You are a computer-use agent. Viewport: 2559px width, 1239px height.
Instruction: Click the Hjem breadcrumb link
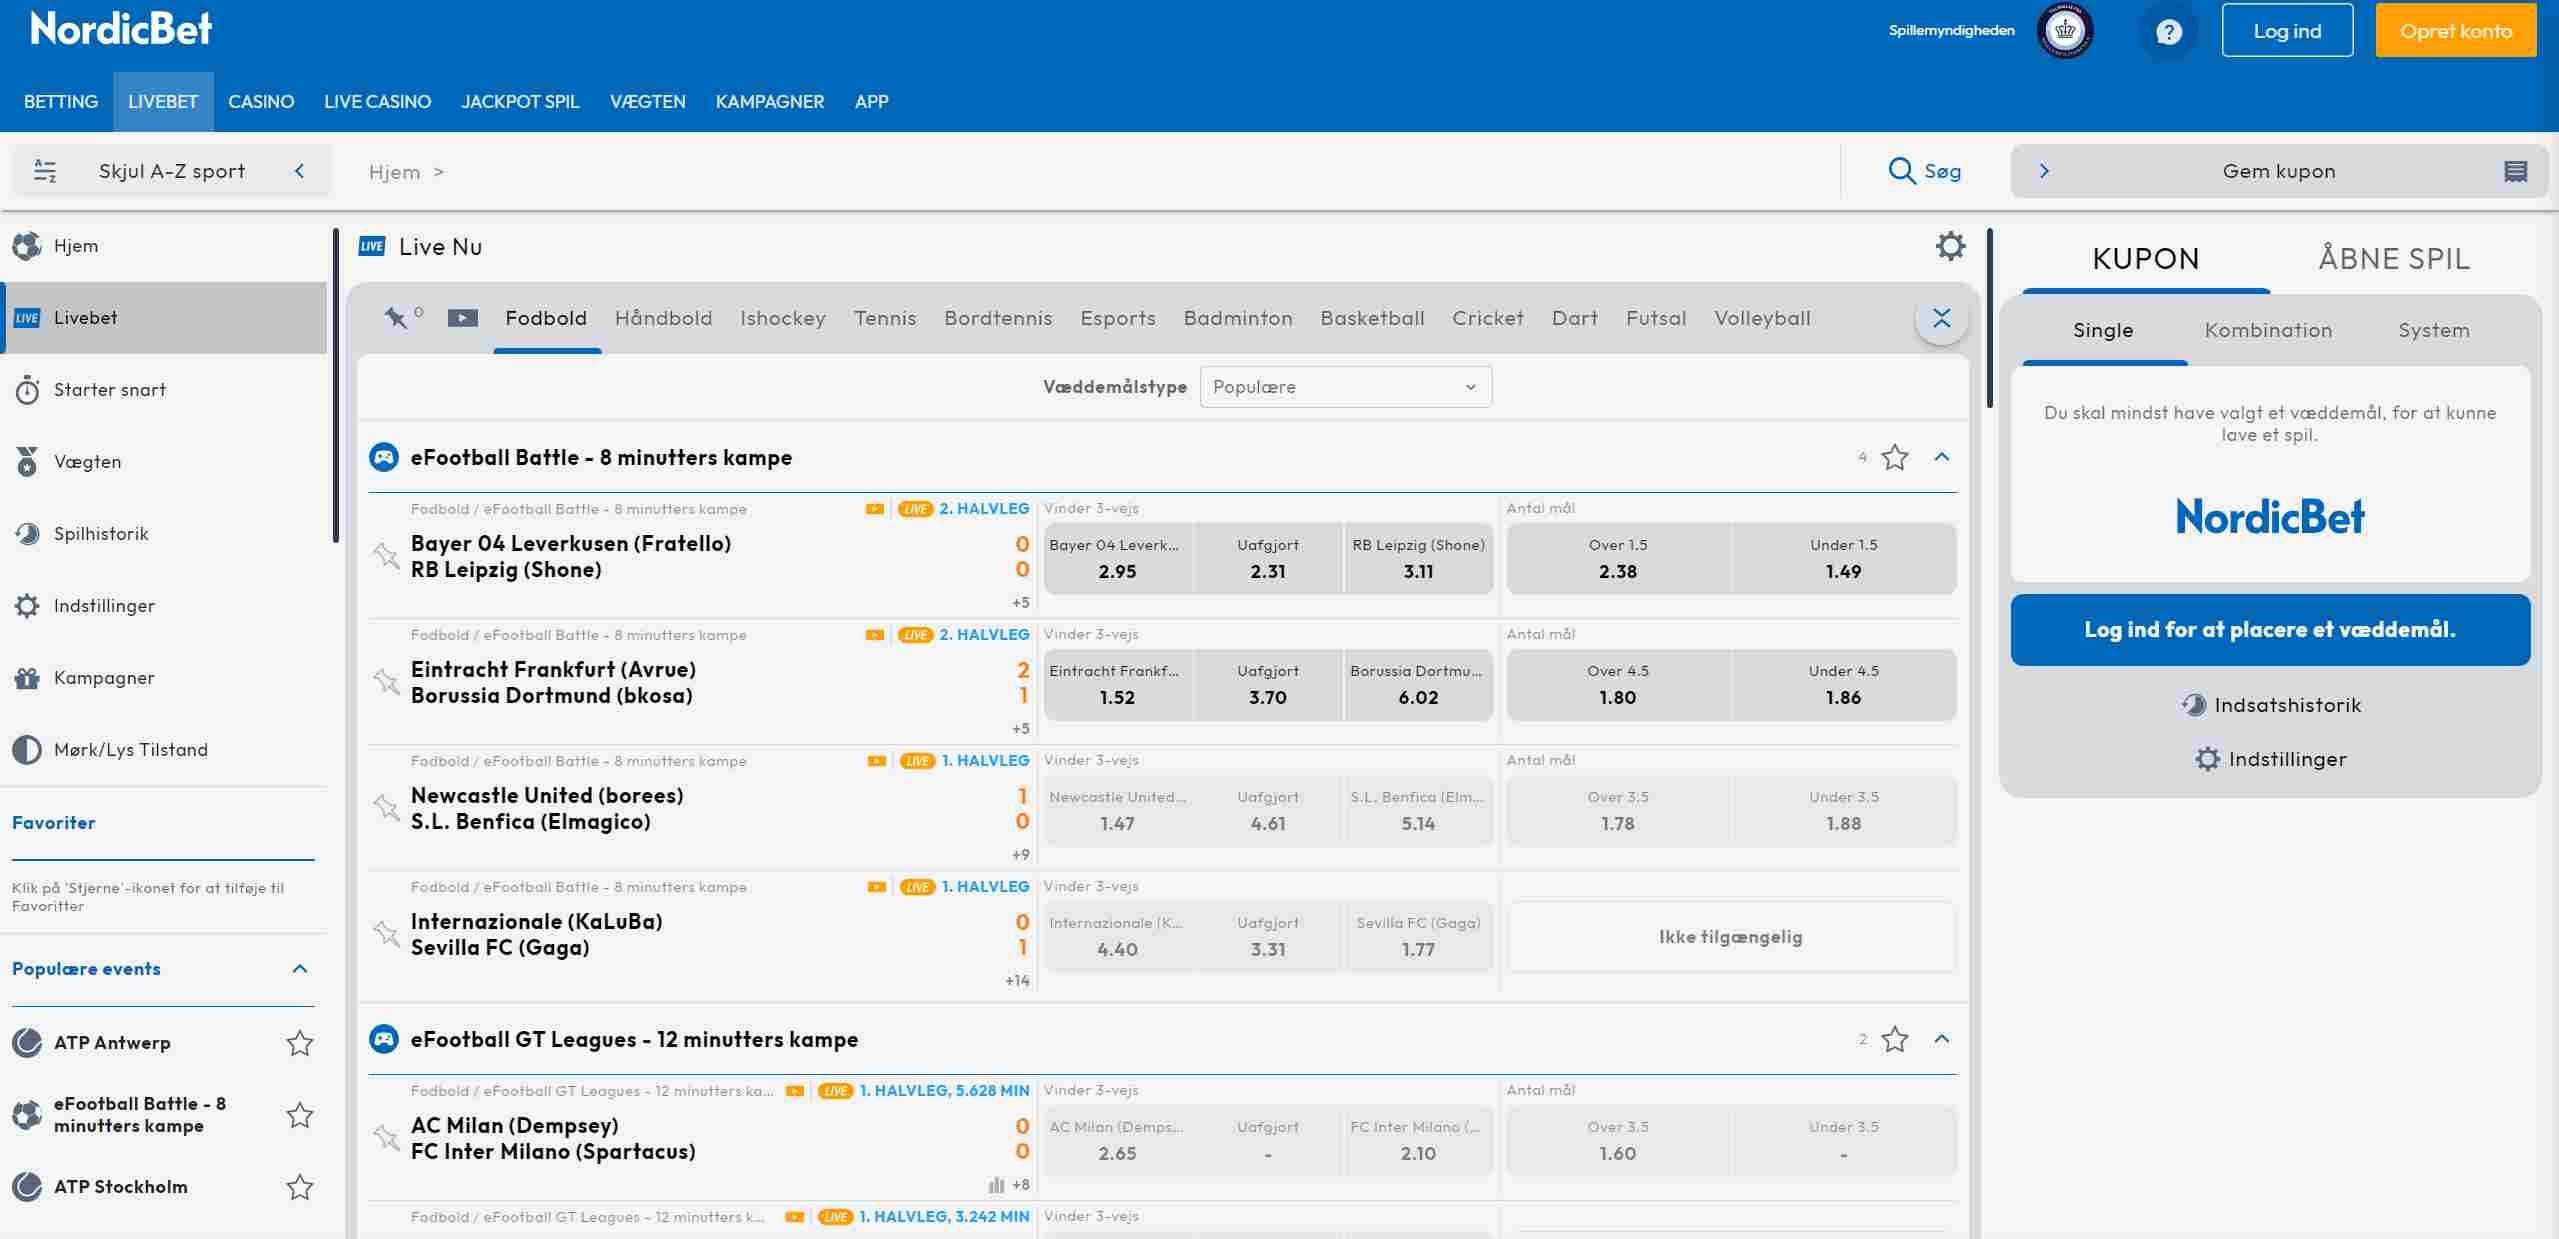pos(394,172)
